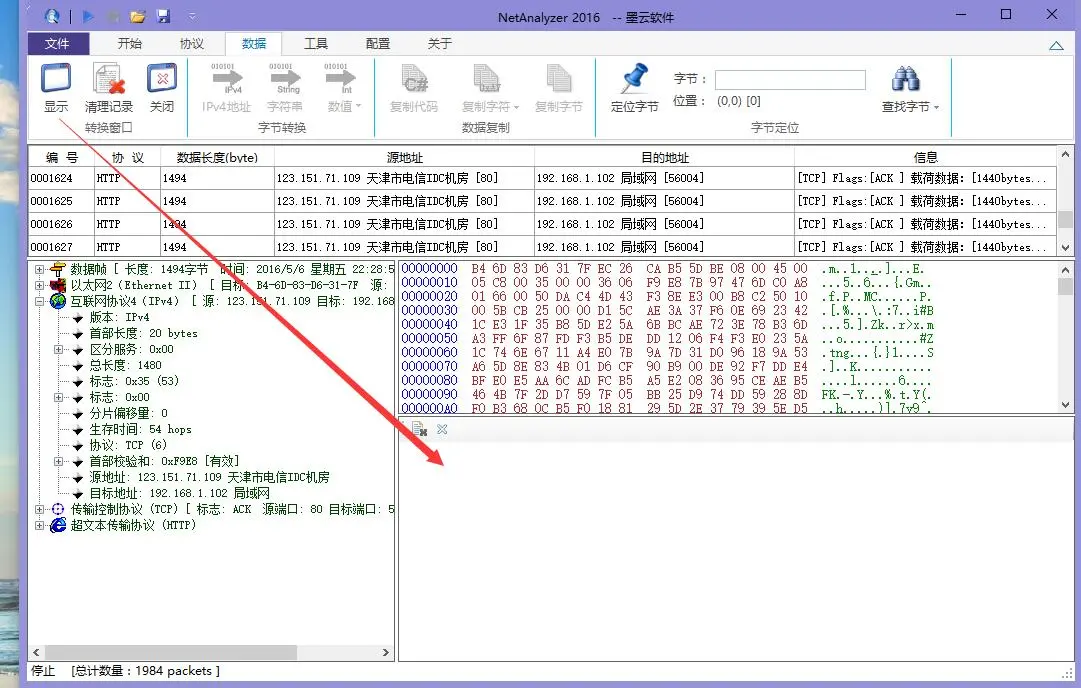The width and height of the screenshot is (1081, 688).
Task: Expand the 传输控制协议 (TCP) tree node
Action: point(40,509)
